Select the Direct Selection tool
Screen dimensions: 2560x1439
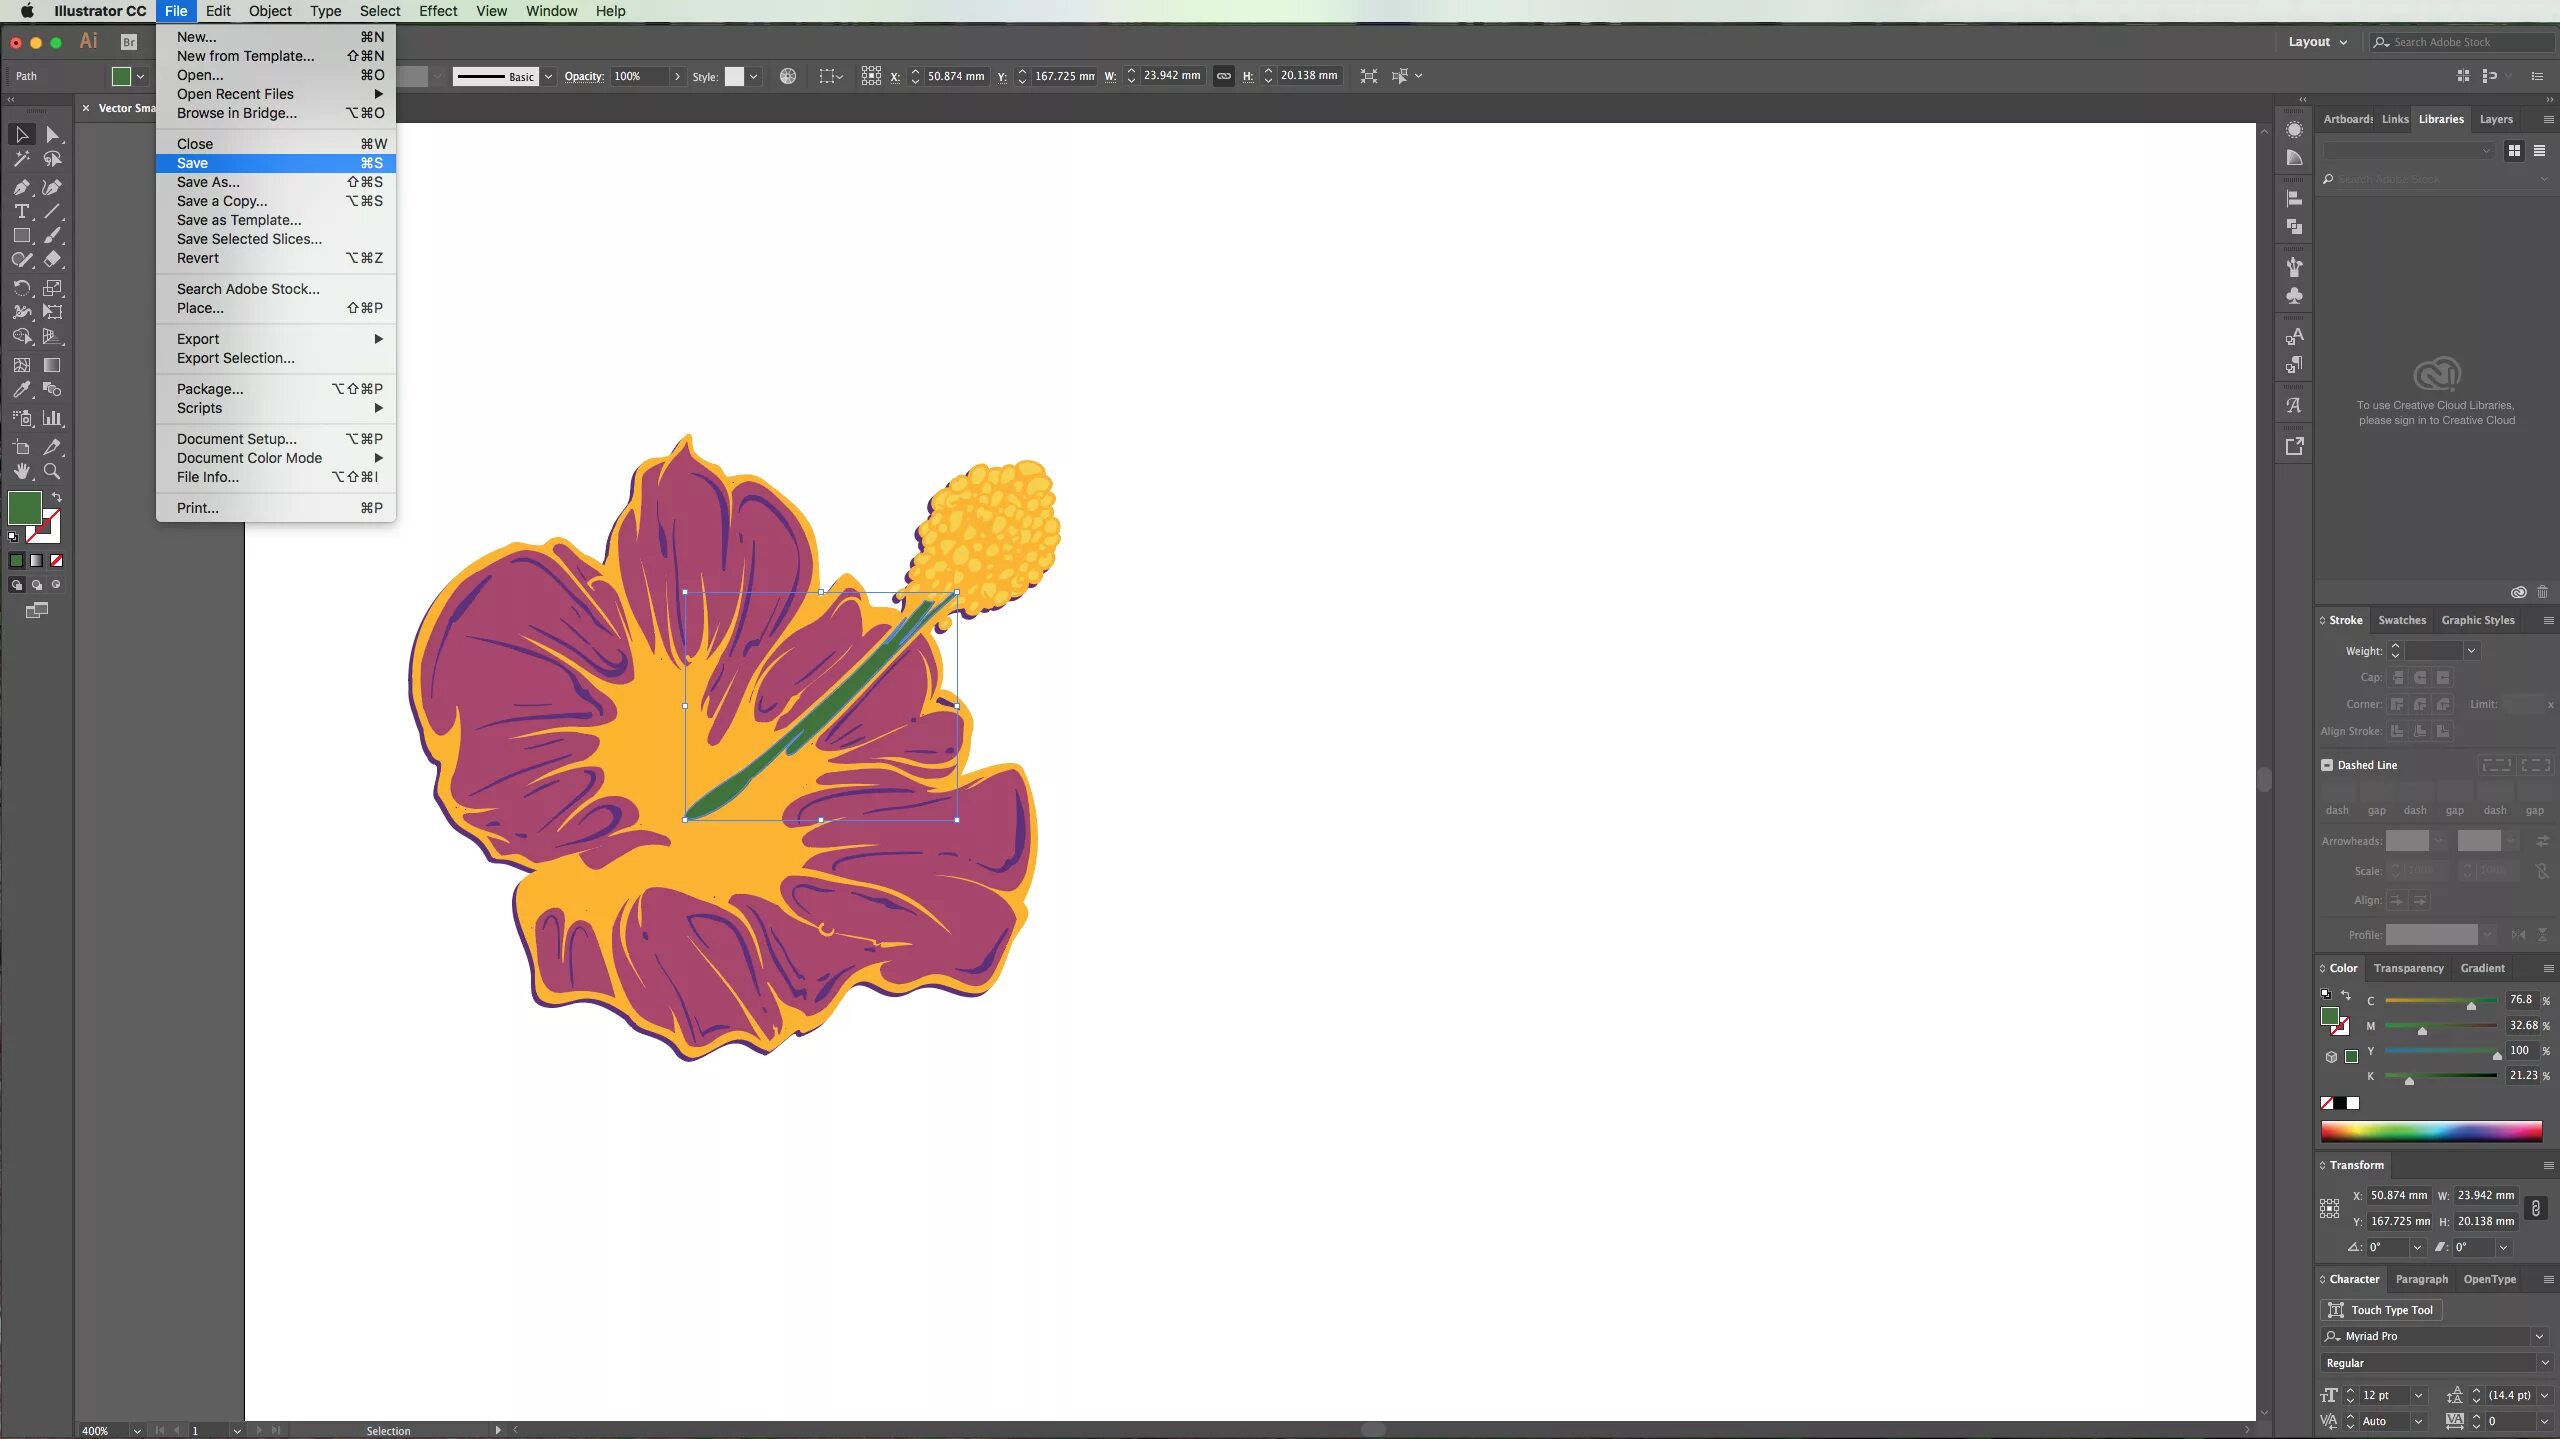click(53, 135)
